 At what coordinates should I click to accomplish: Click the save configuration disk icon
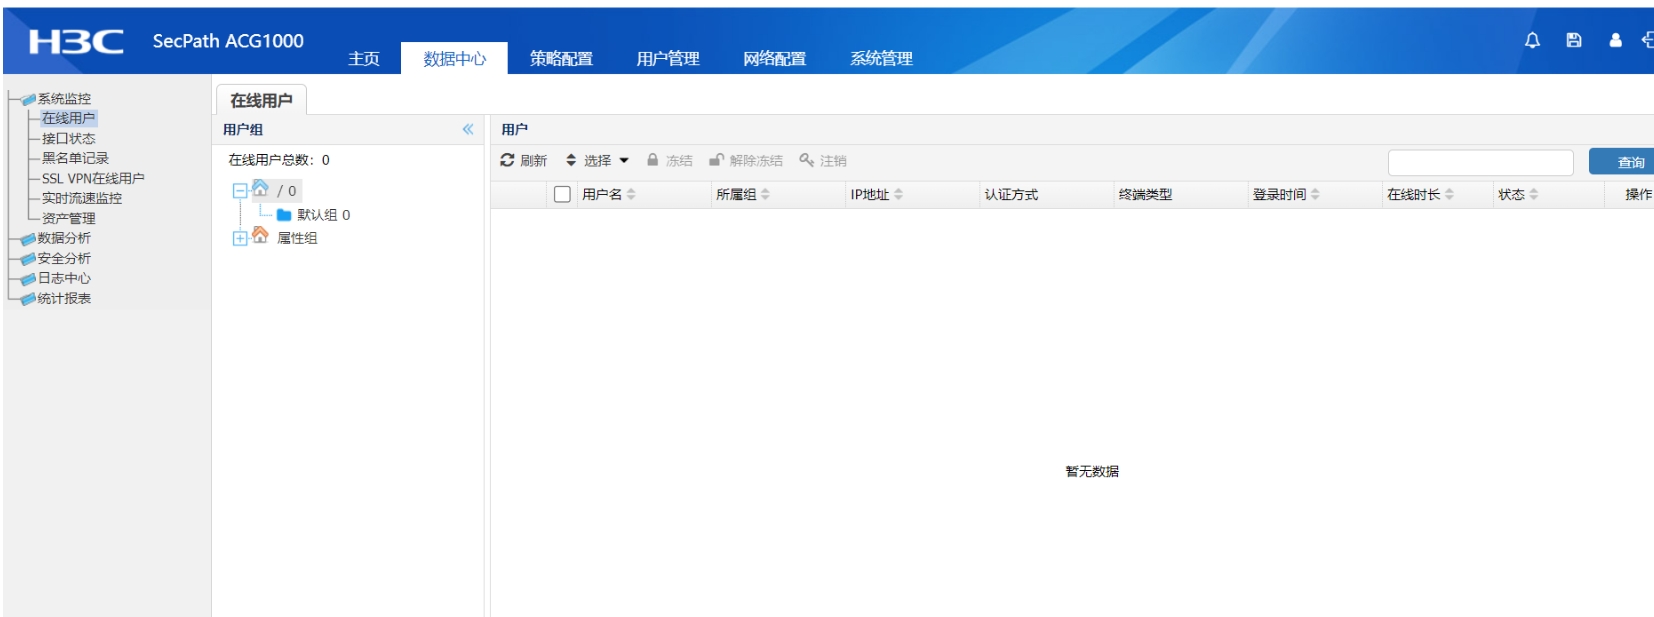point(1574,40)
